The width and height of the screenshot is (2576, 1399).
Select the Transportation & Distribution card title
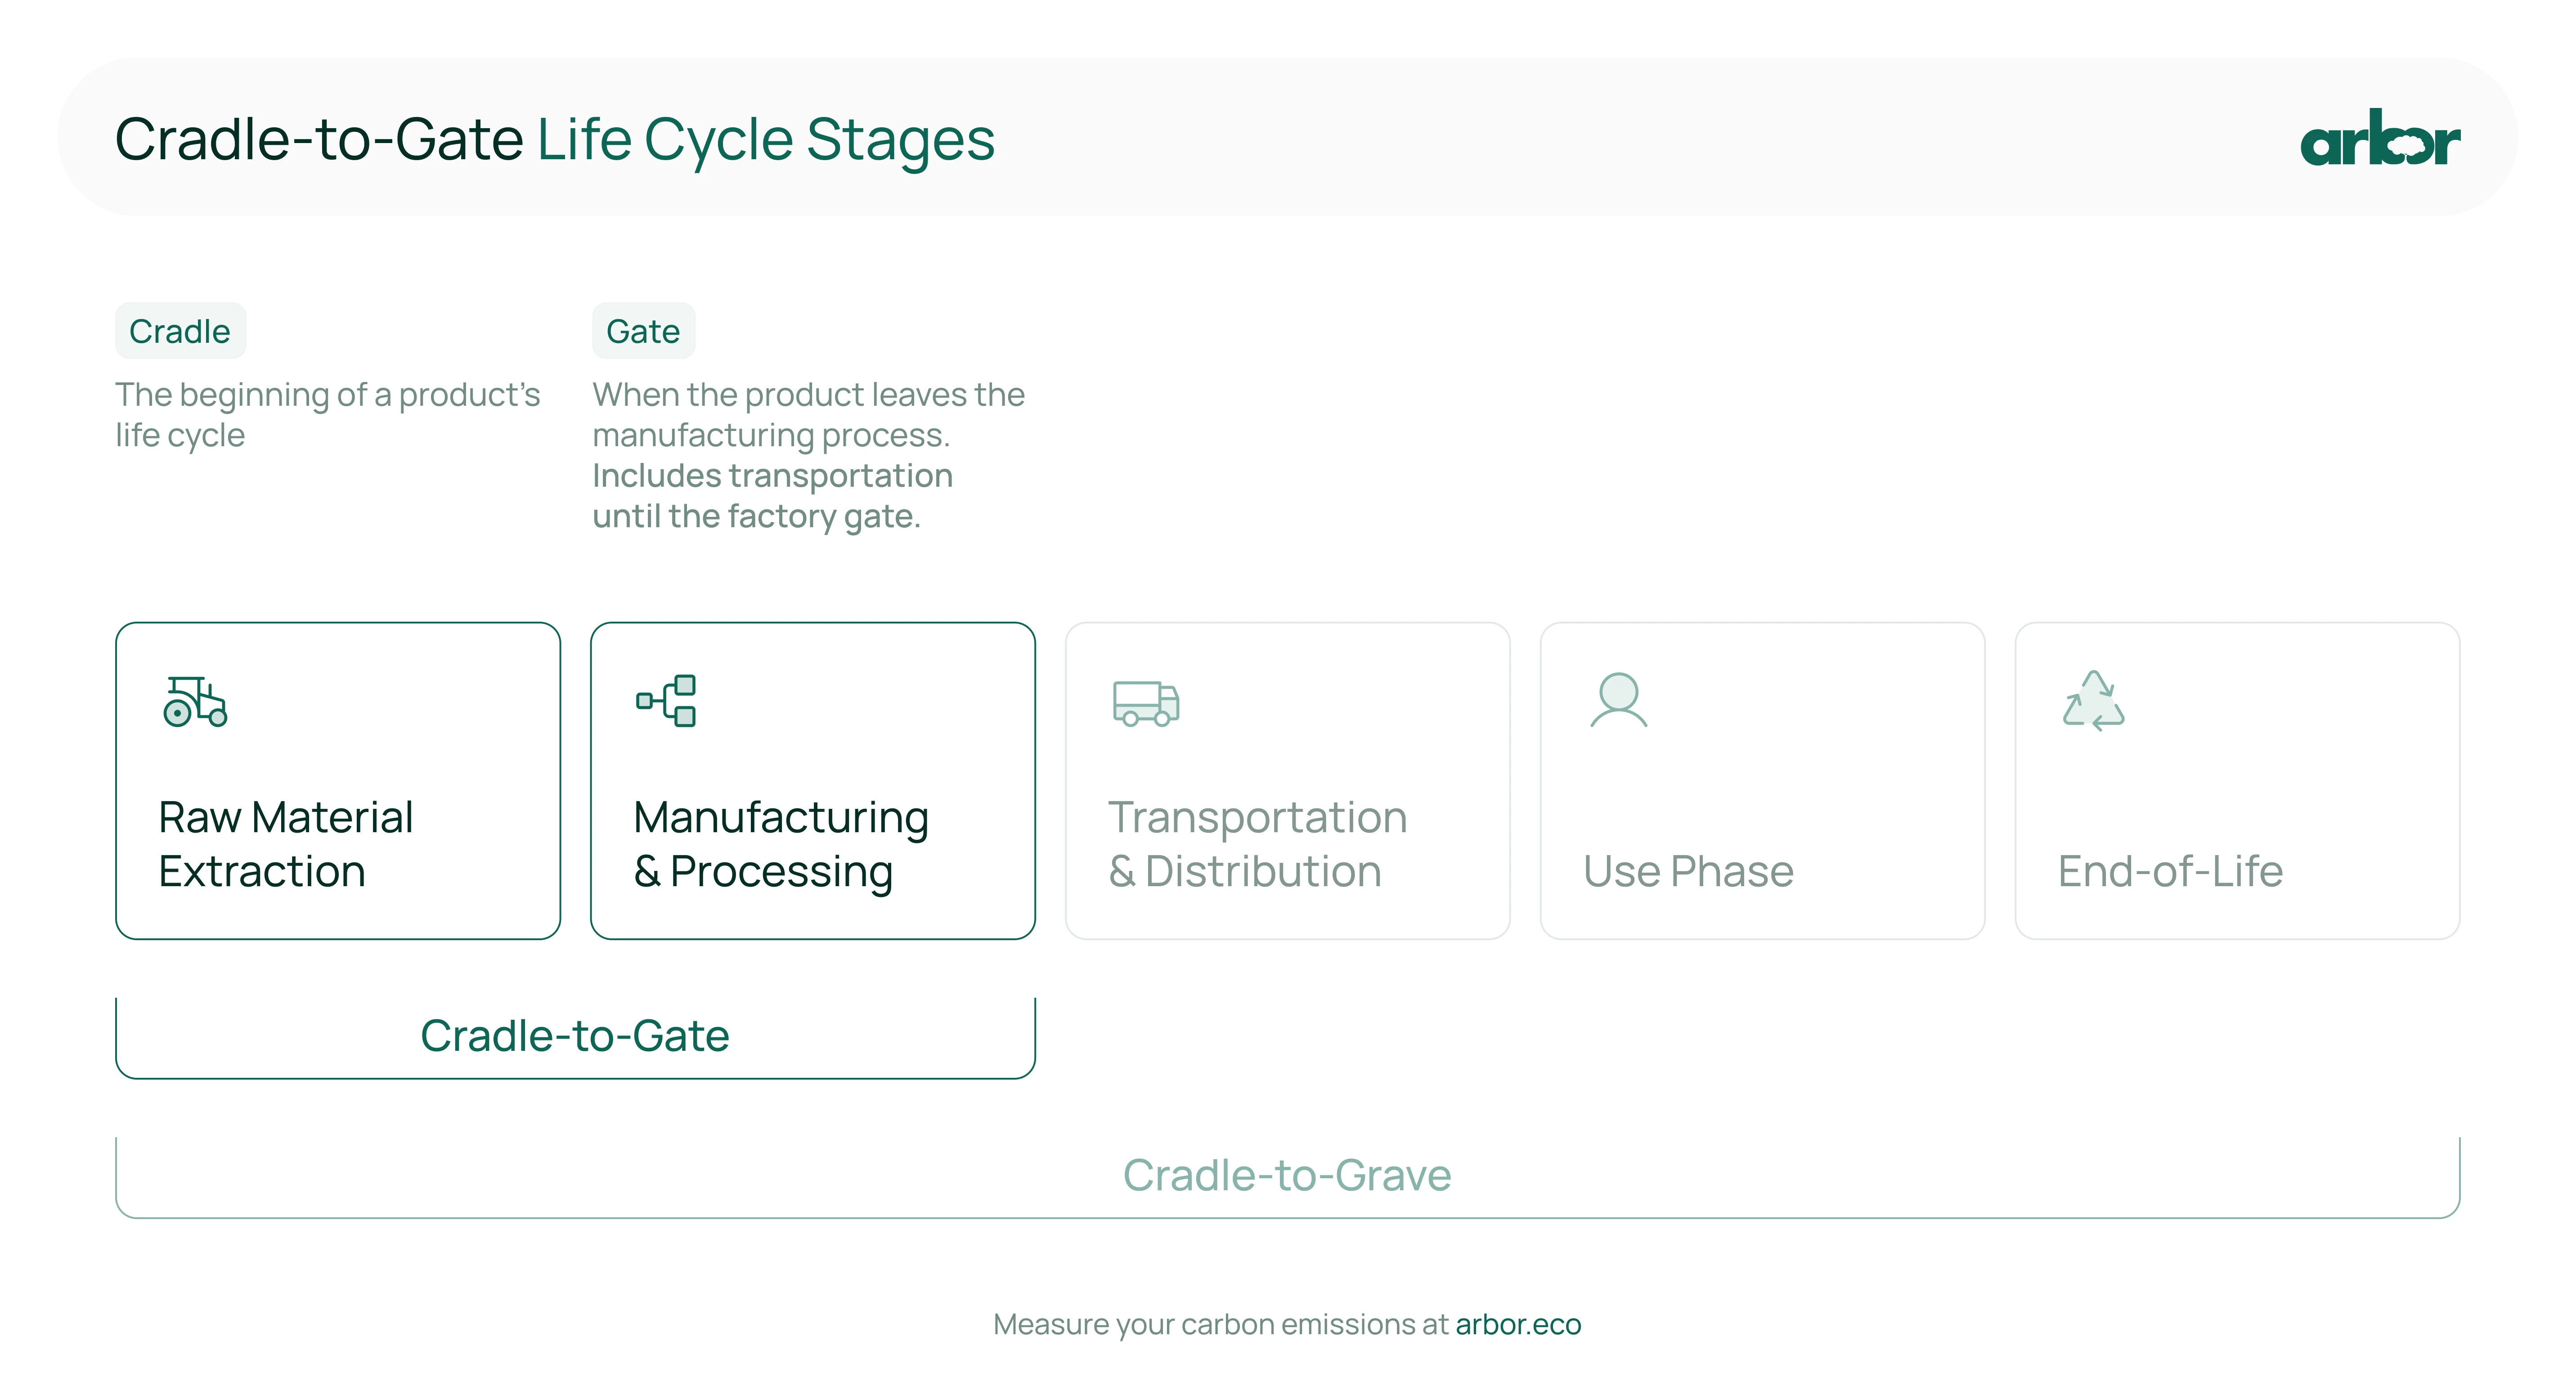click(x=1257, y=844)
